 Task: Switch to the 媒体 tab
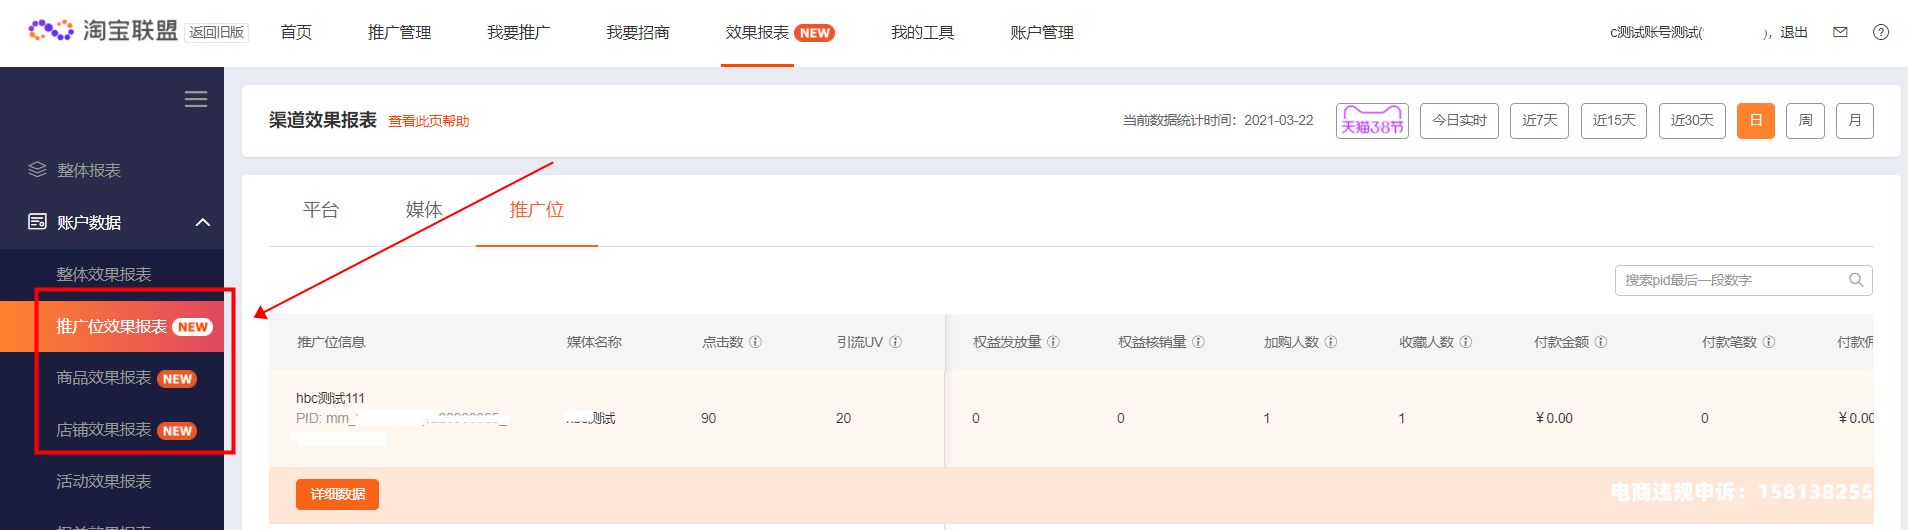pos(423,210)
